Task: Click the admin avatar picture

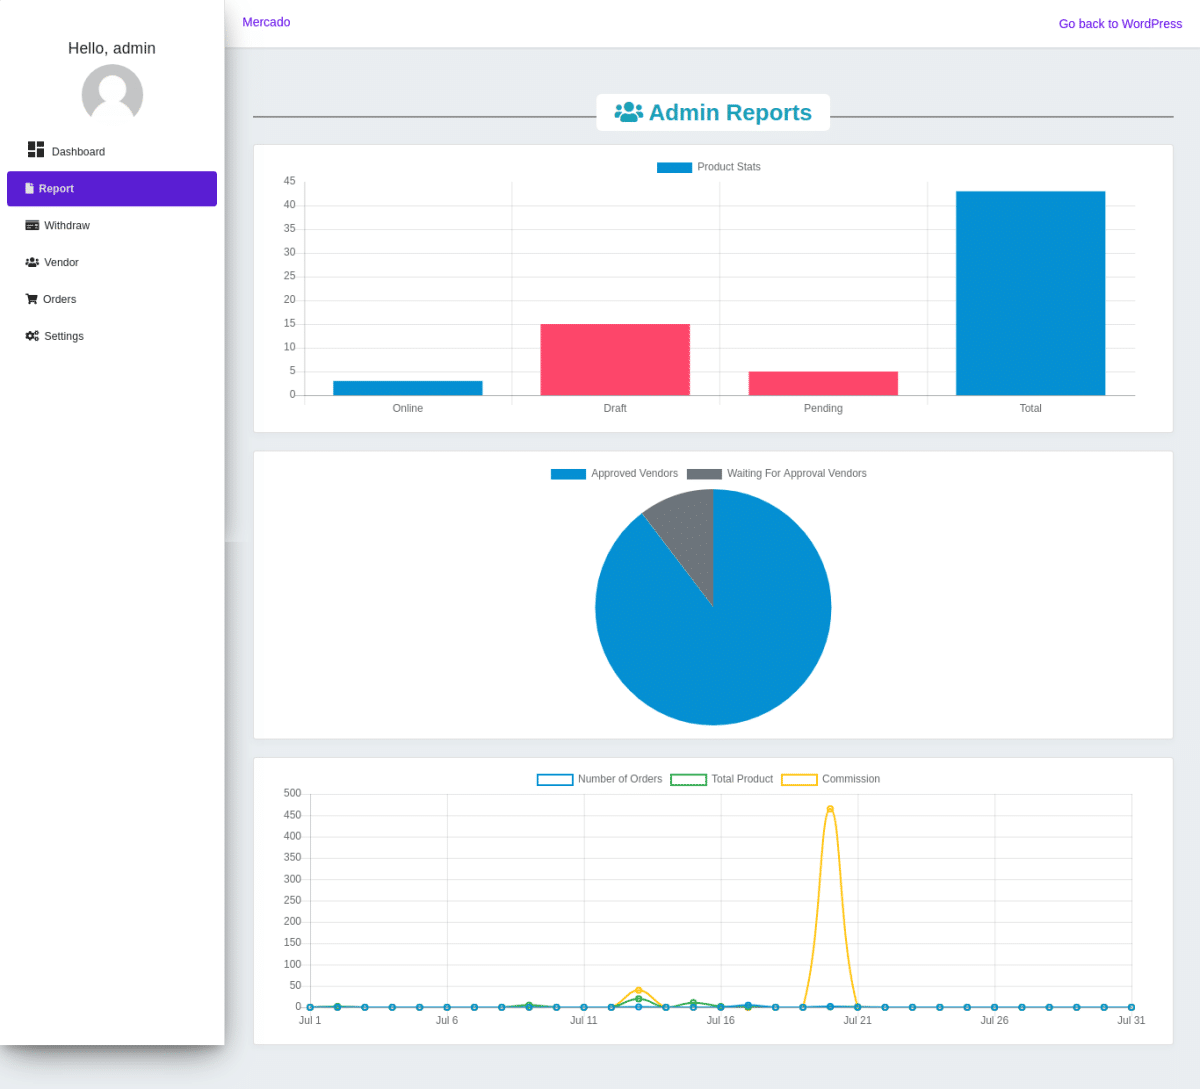Action: (112, 94)
